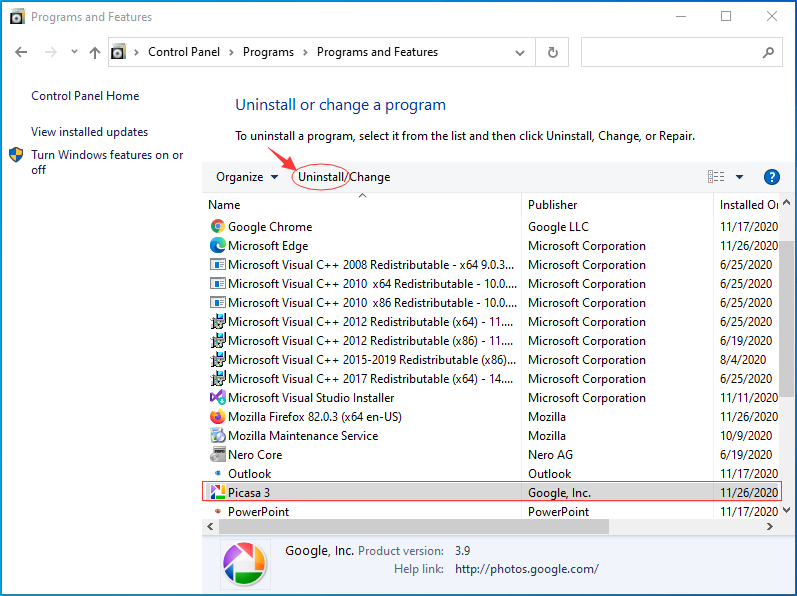The width and height of the screenshot is (797, 596).
Task: Click the Visual C++ 2017 (x64) installer icon
Action: [218, 379]
